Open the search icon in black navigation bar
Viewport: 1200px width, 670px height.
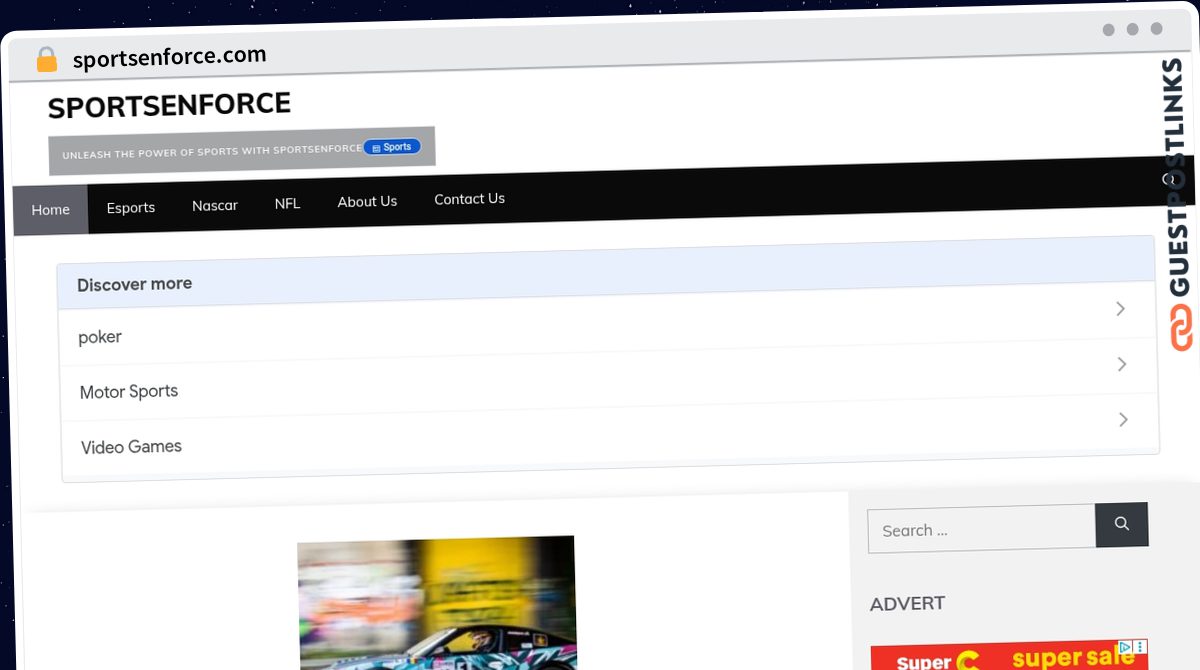pyautogui.click(x=1167, y=179)
